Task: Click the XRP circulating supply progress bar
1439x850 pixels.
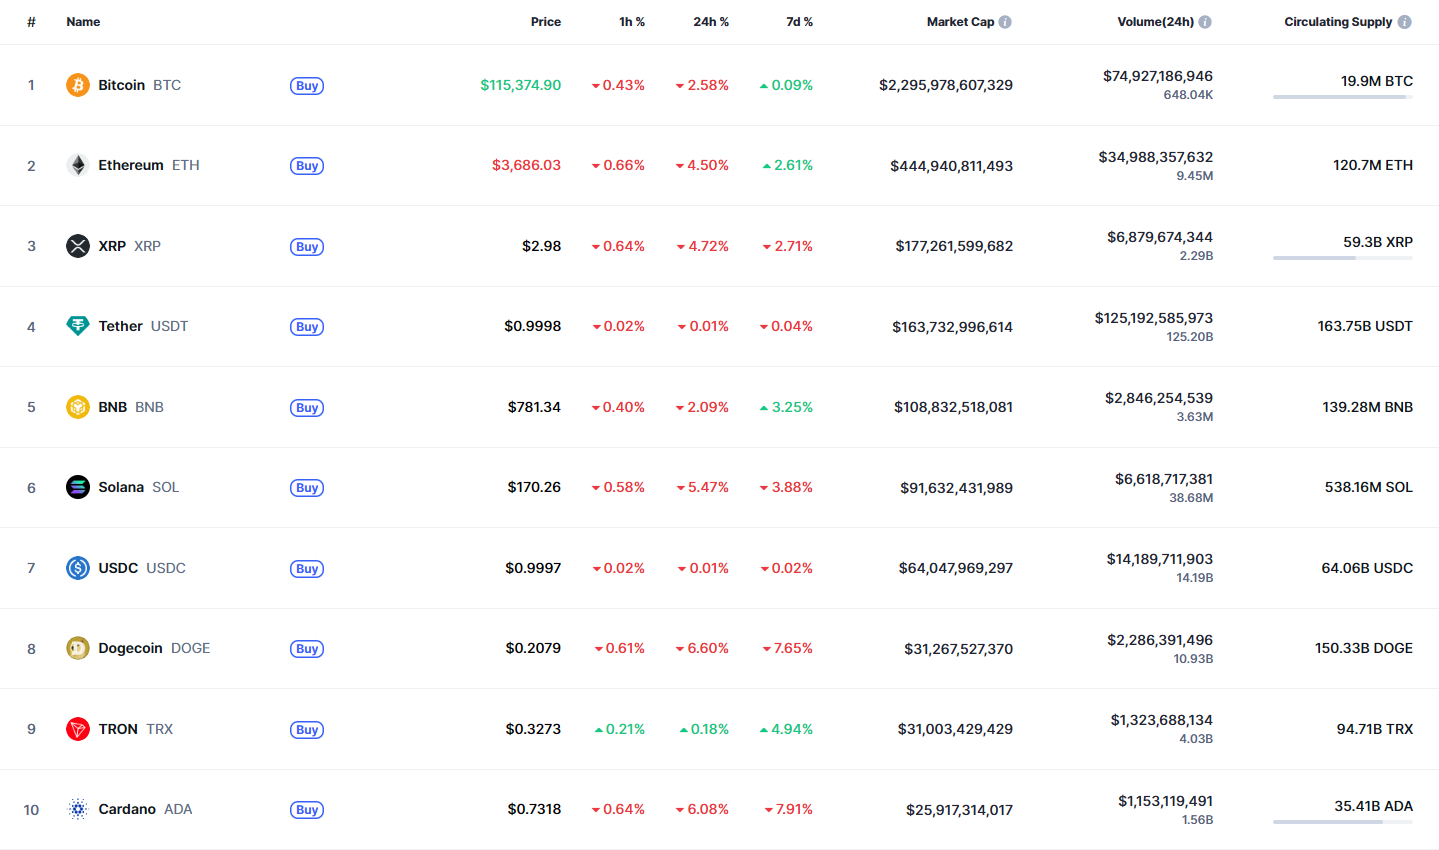Action: click(1343, 258)
